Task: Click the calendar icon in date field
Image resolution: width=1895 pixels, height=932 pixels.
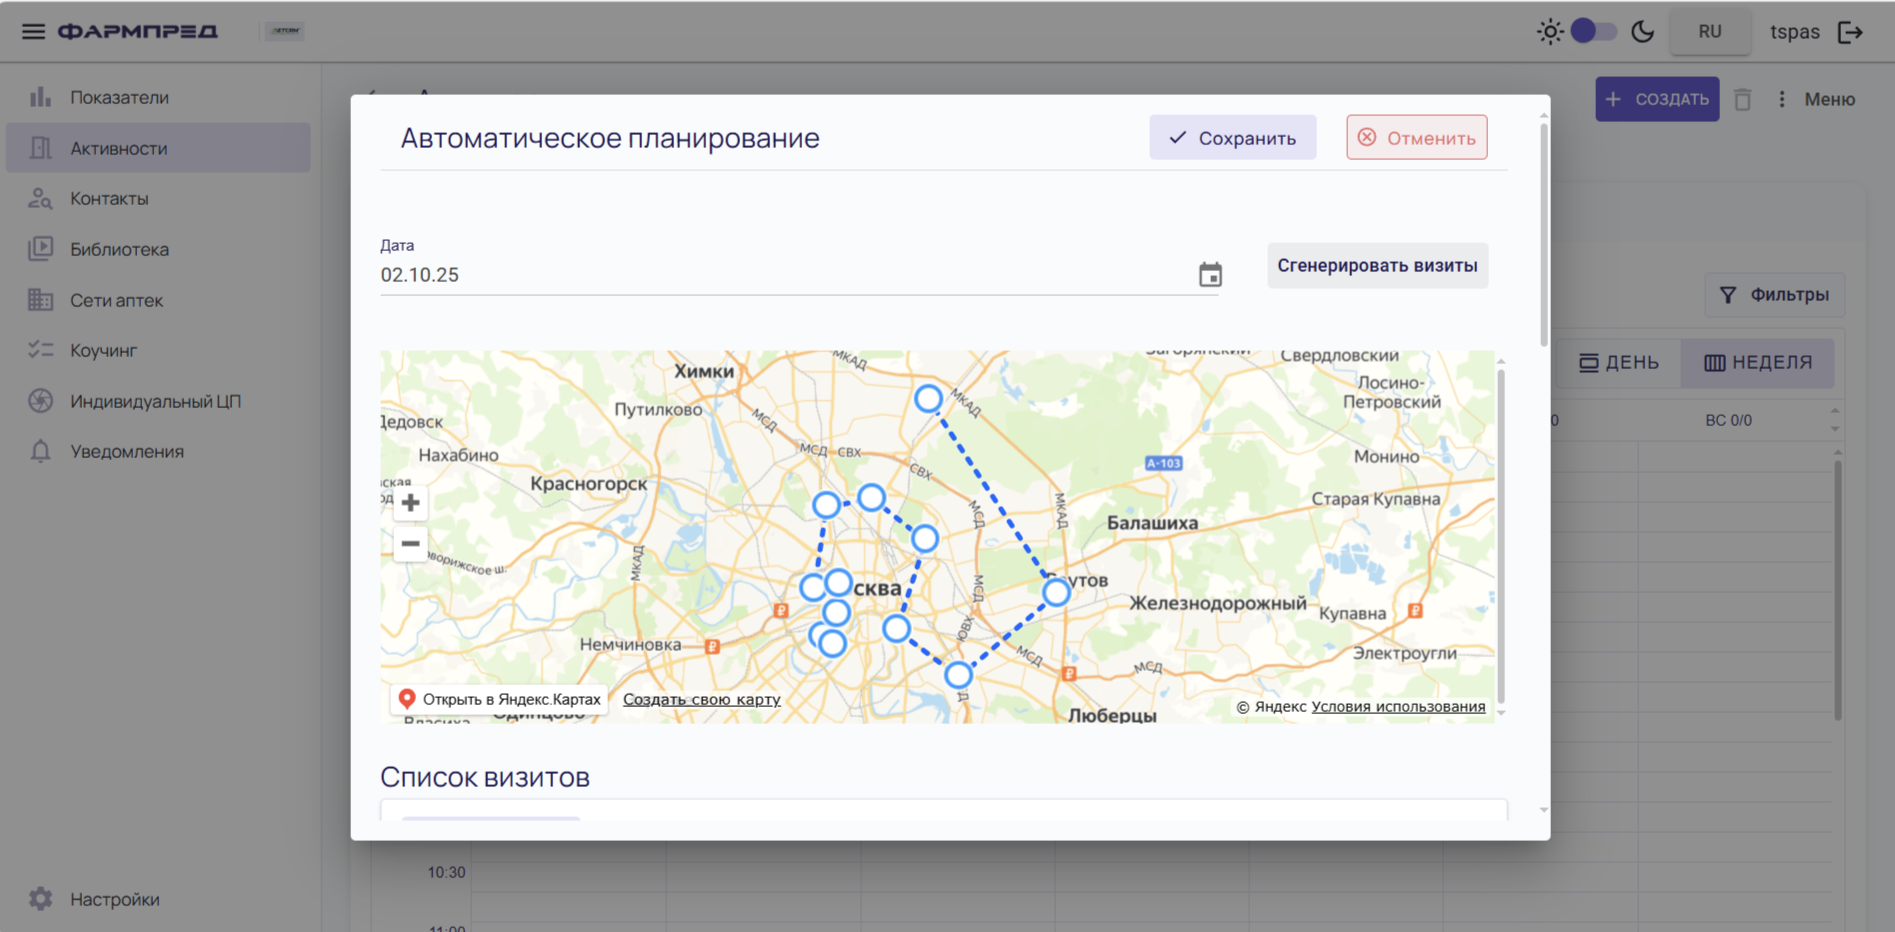Action: point(1210,275)
